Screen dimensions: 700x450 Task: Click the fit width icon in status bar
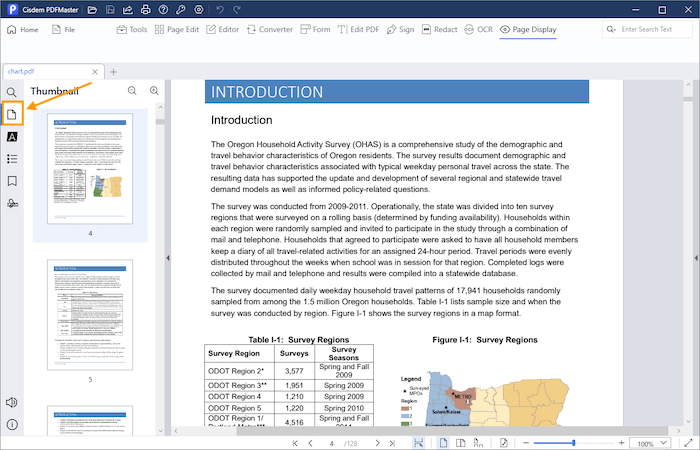(418, 443)
